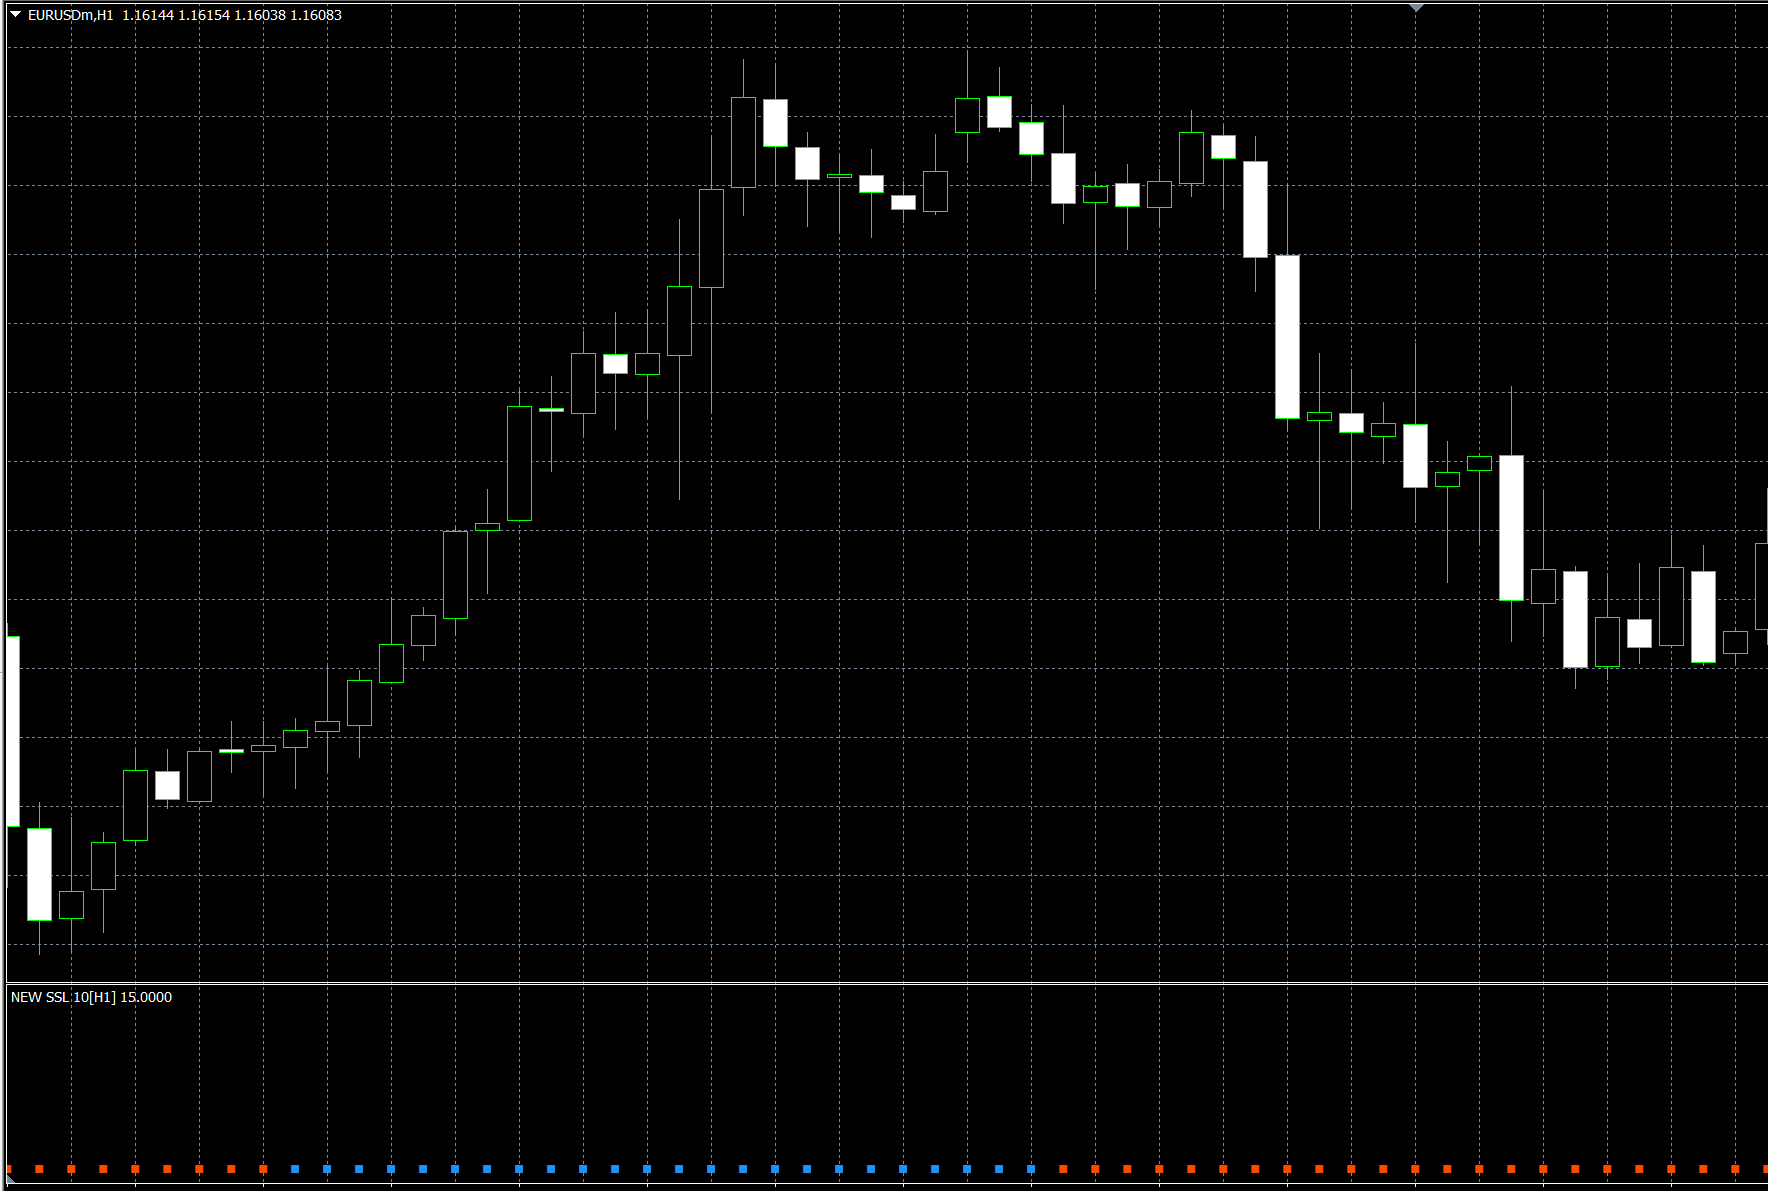Click the OHLC price values in chart header
This screenshot has width=1768, height=1191.
pyautogui.click(x=232, y=15)
